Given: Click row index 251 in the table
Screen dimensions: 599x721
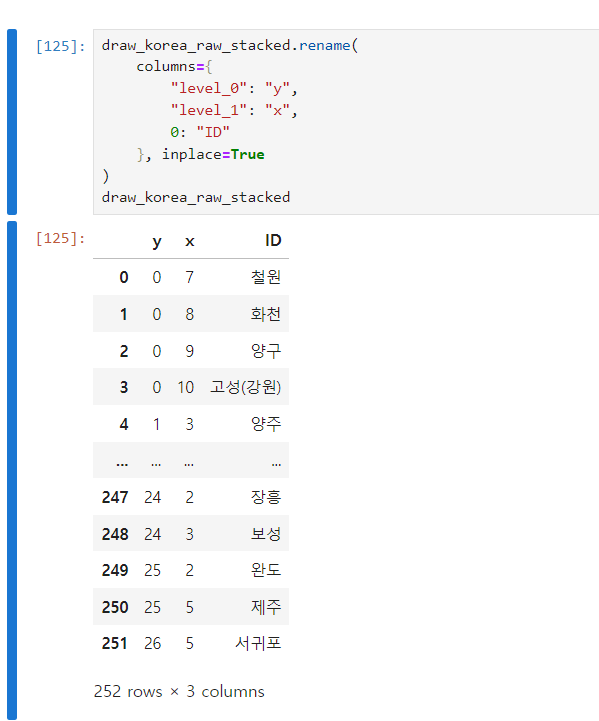Looking at the screenshot, I should 115,643.
